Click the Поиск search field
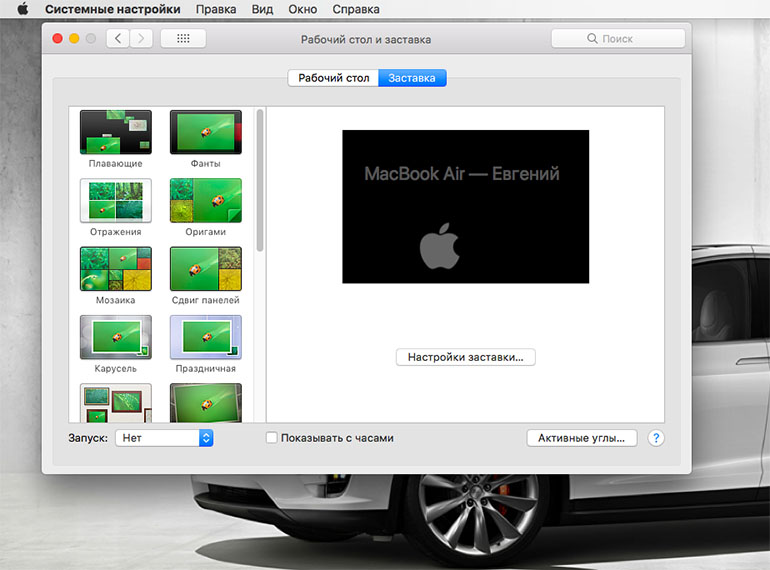 tap(618, 38)
